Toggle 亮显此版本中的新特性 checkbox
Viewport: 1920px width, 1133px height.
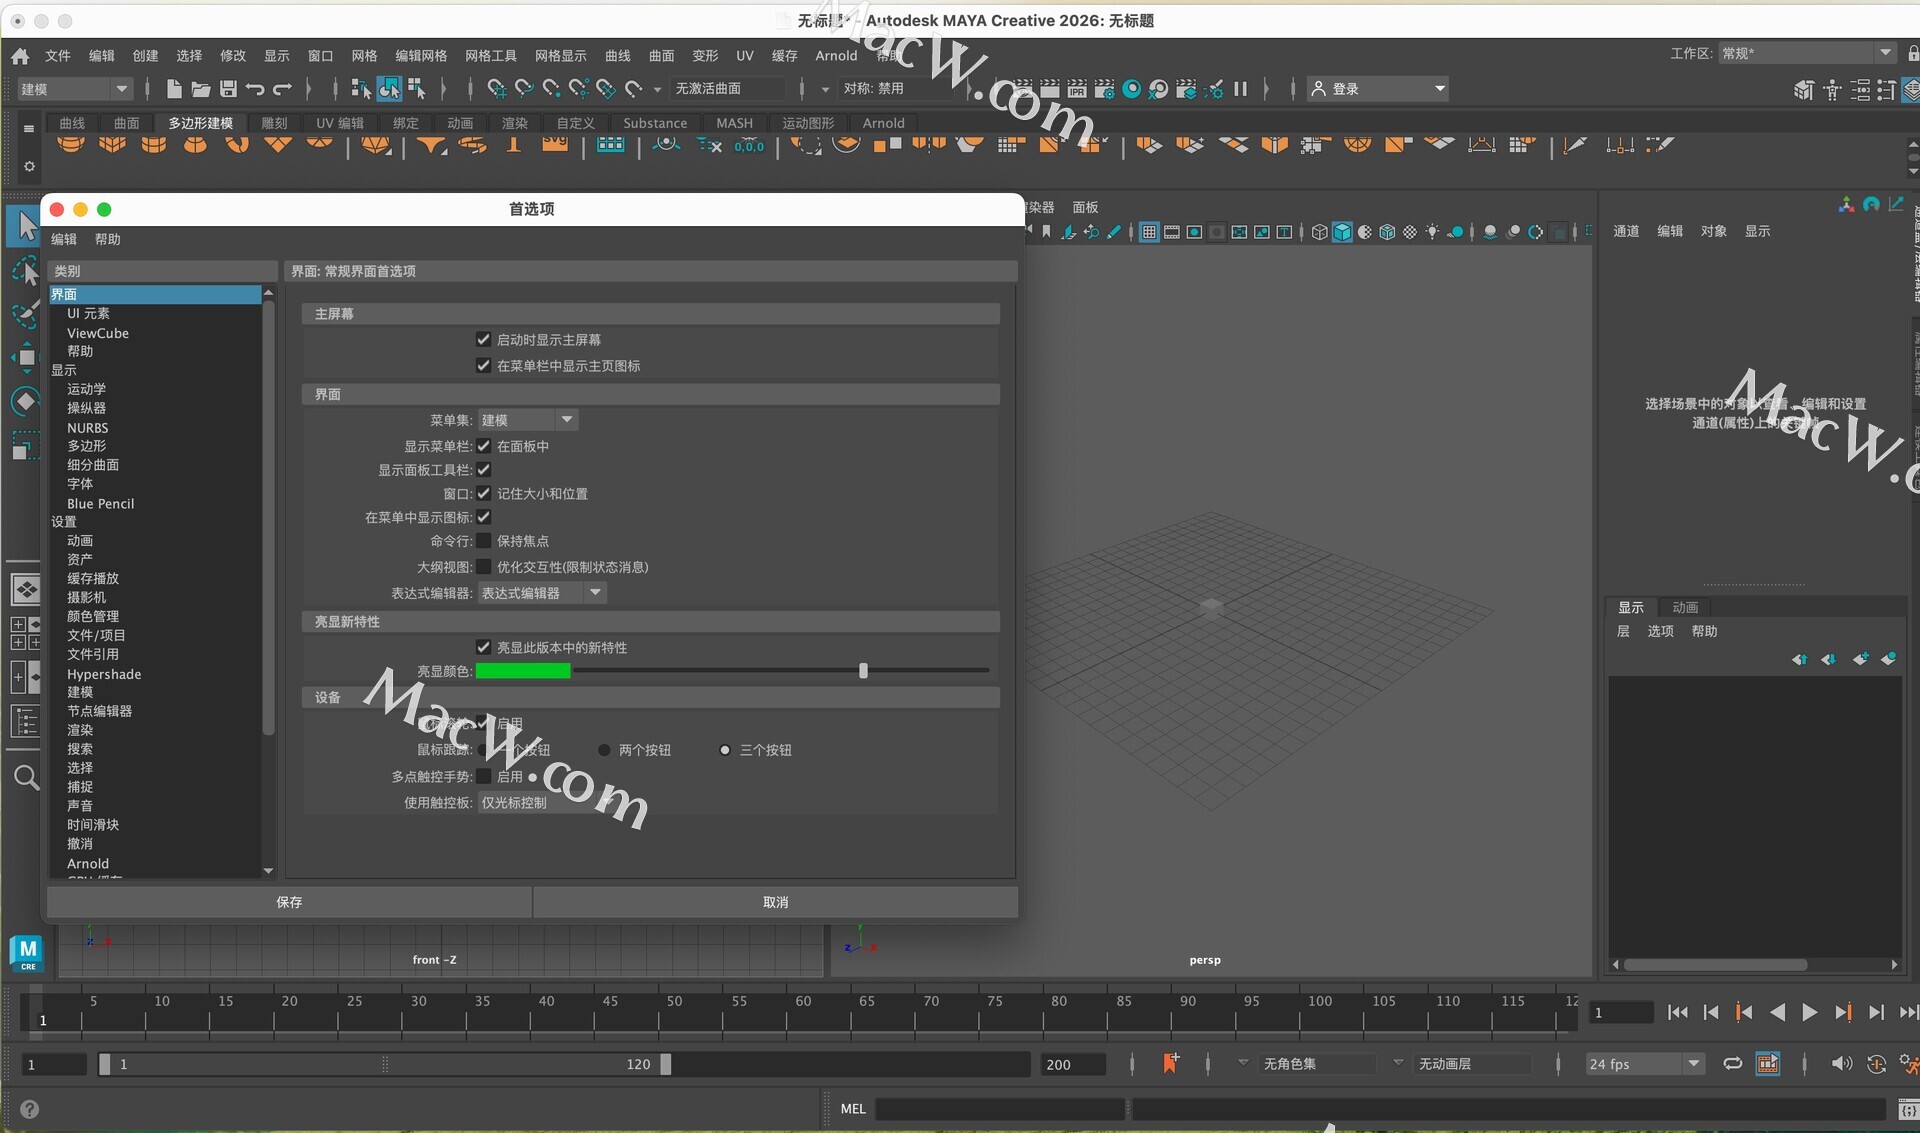(484, 648)
